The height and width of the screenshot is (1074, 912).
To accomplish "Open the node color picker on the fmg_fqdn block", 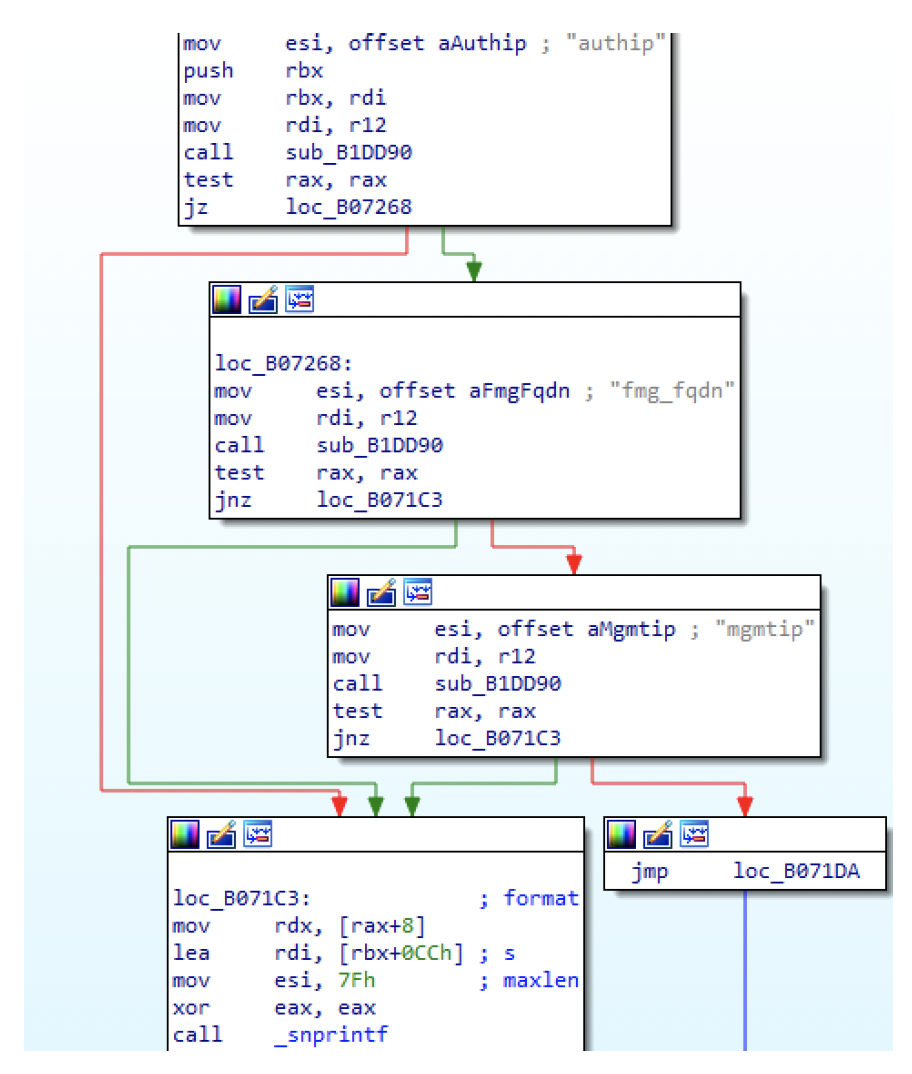I will coord(227,300).
